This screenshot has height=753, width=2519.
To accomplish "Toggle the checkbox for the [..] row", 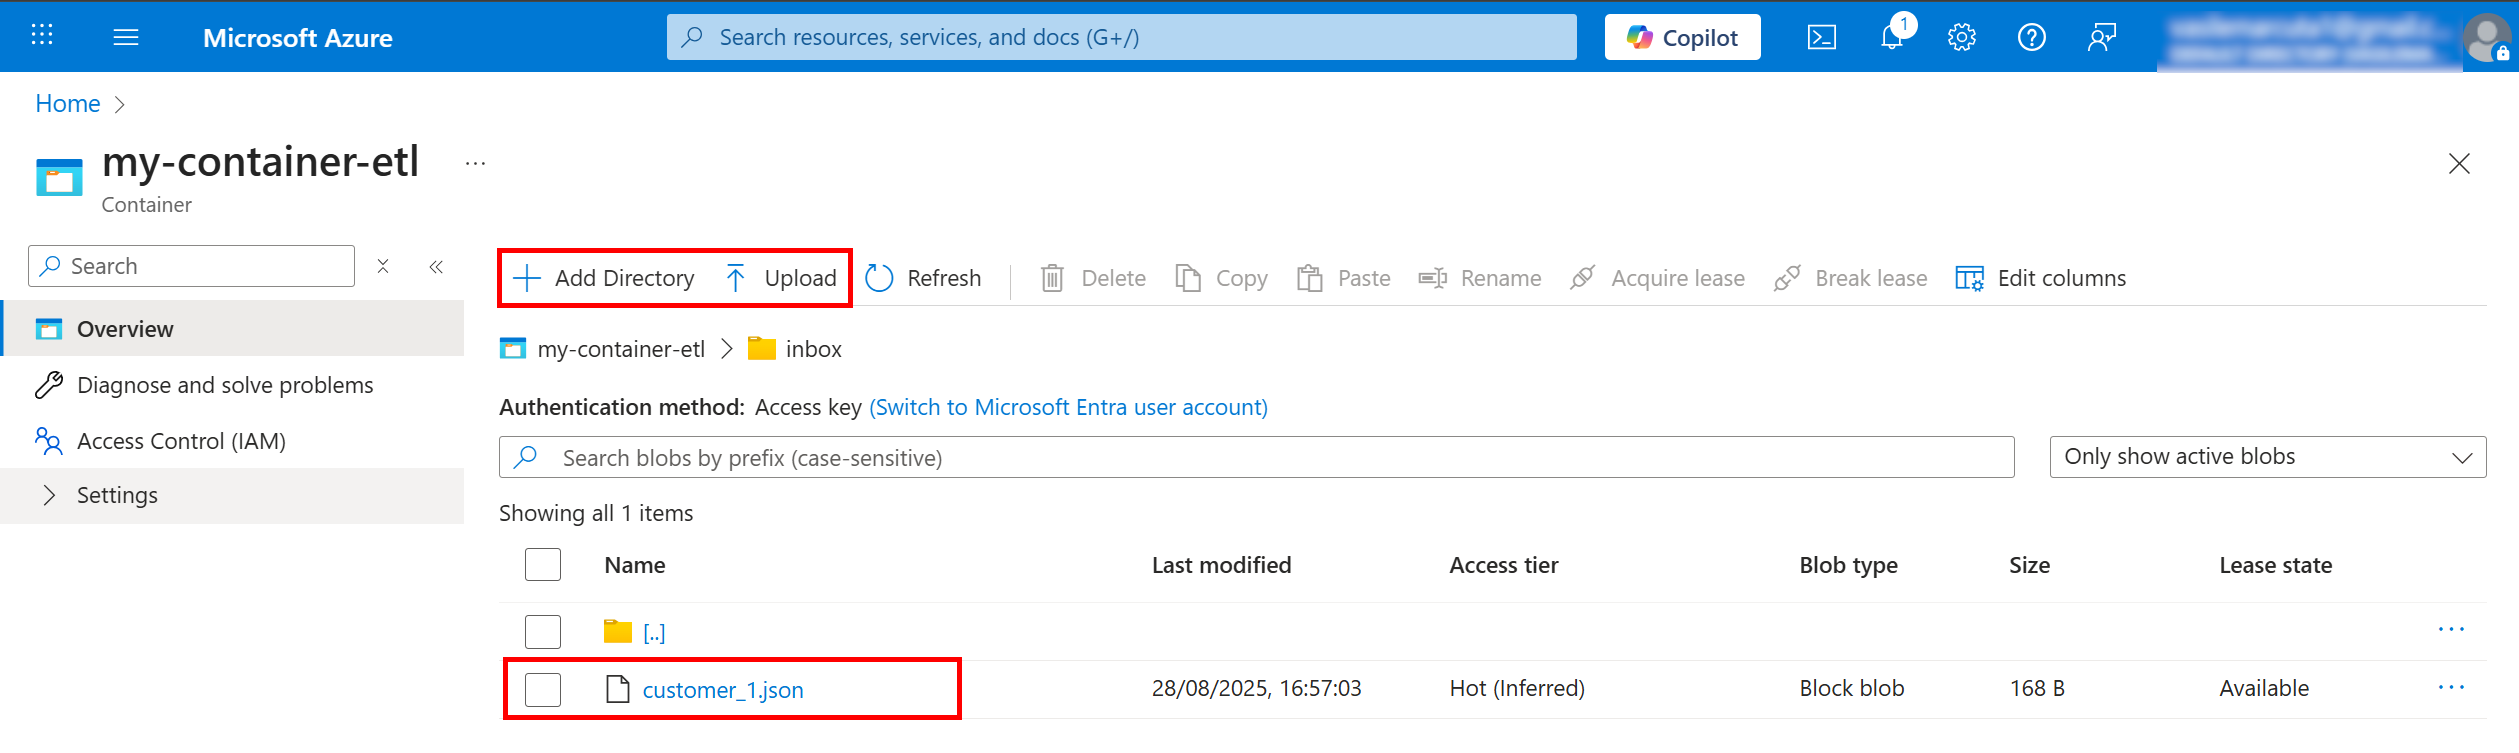I will pos(543,632).
